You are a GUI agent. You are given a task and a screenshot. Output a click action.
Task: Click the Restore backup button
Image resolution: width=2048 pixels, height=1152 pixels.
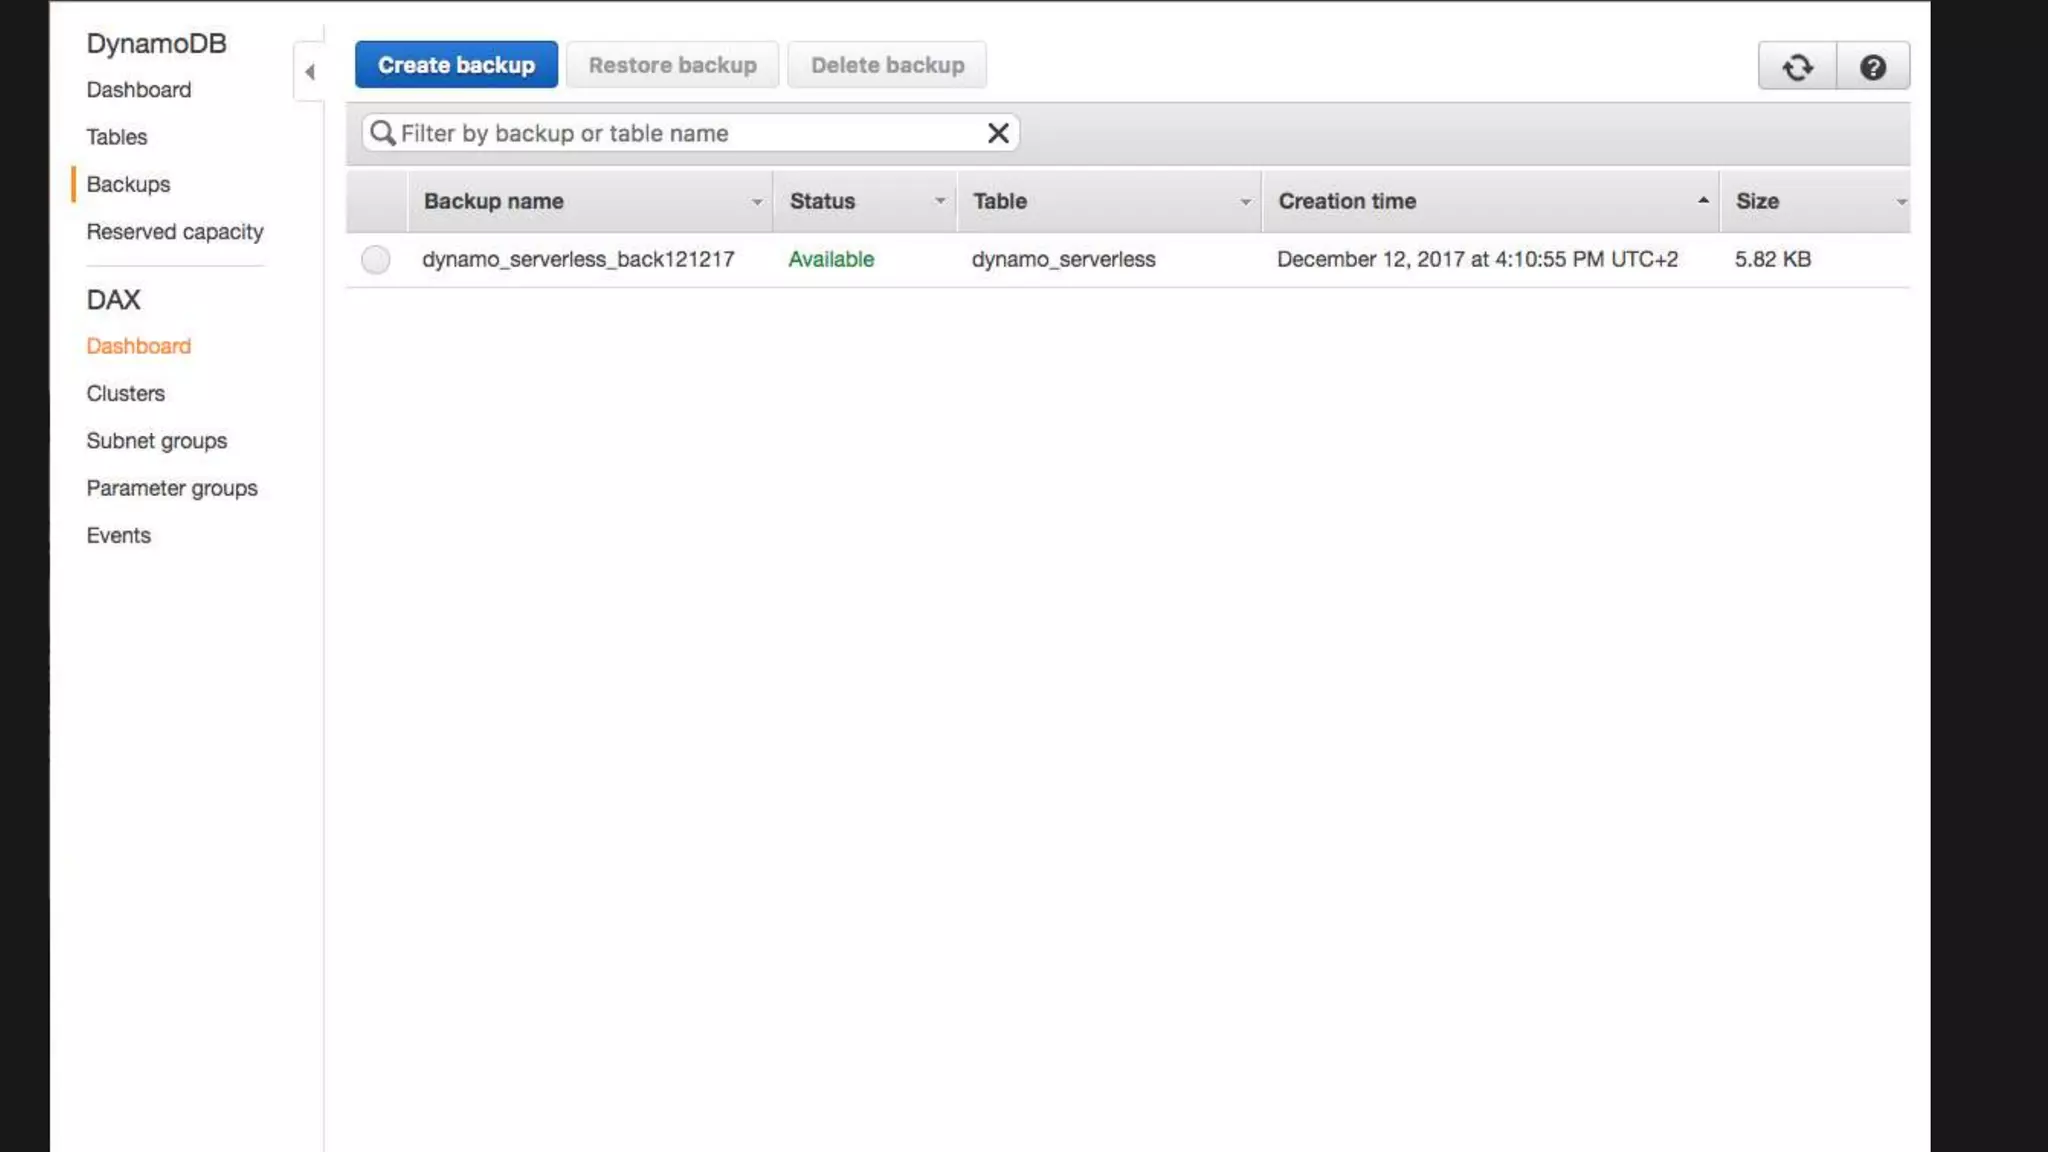click(672, 65)
